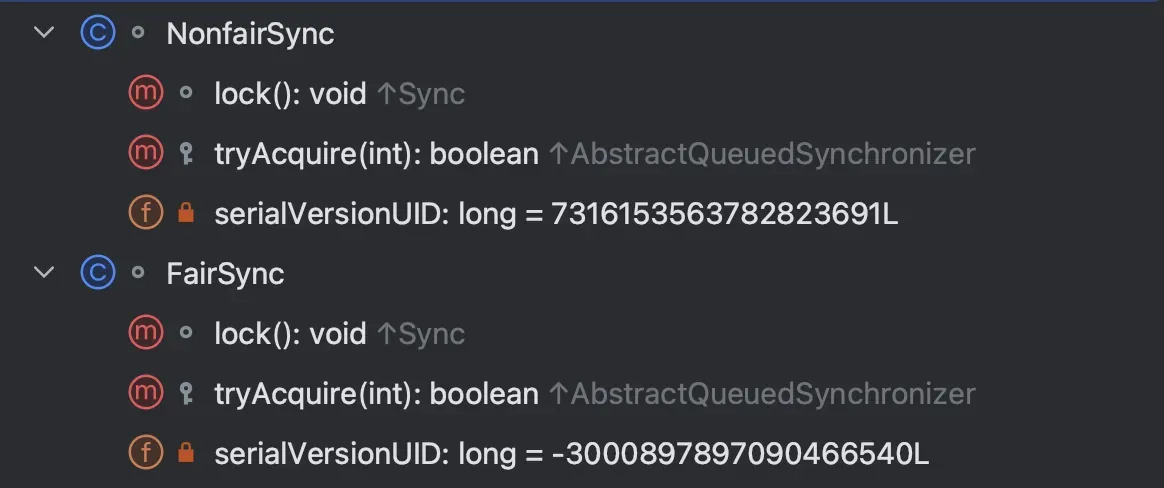This screenshot has width=1164, height=488.
Task: Click the key icon beside FairSync tryAcquire
Action: [185, 393]
